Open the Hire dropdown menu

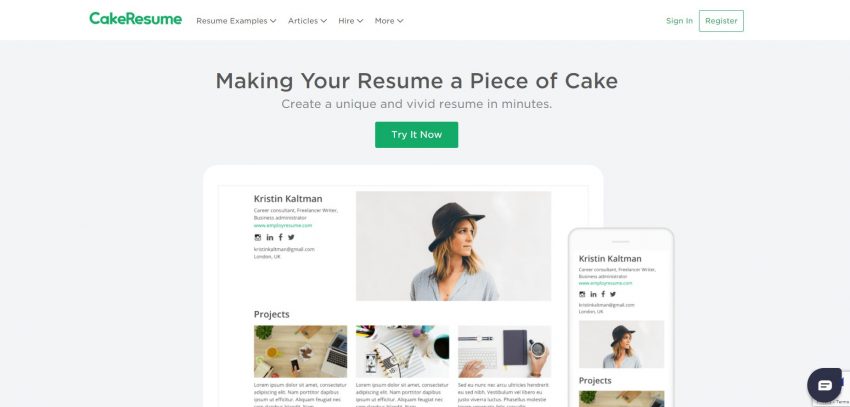[351, 21]
